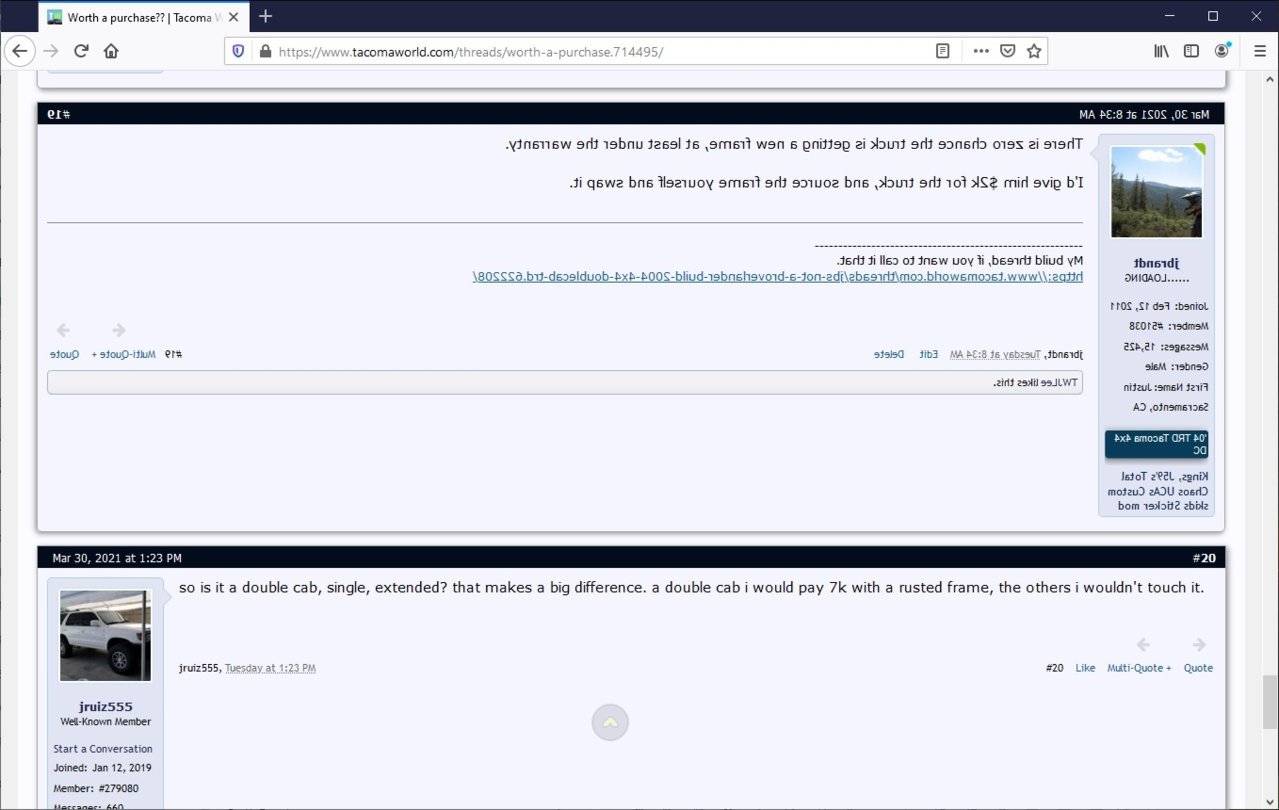Click jruiz555 author name in post footer

[199, 668]
